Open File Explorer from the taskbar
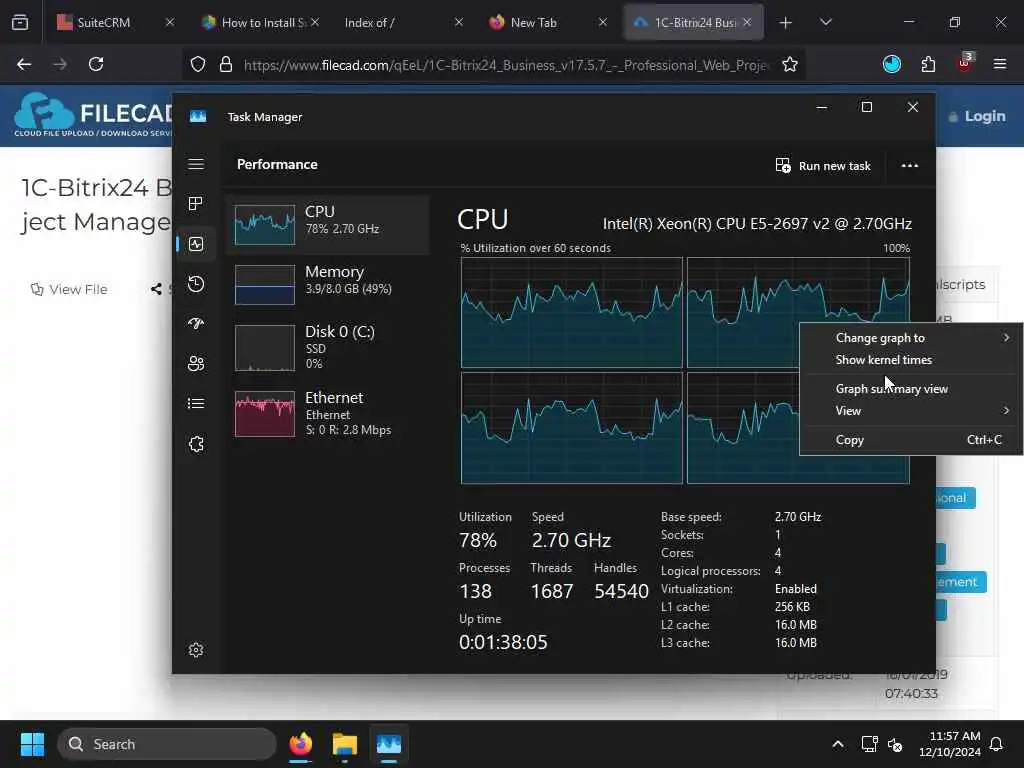Image resolution: width=1024 pixels, height=768 pixels. [345, 744]
